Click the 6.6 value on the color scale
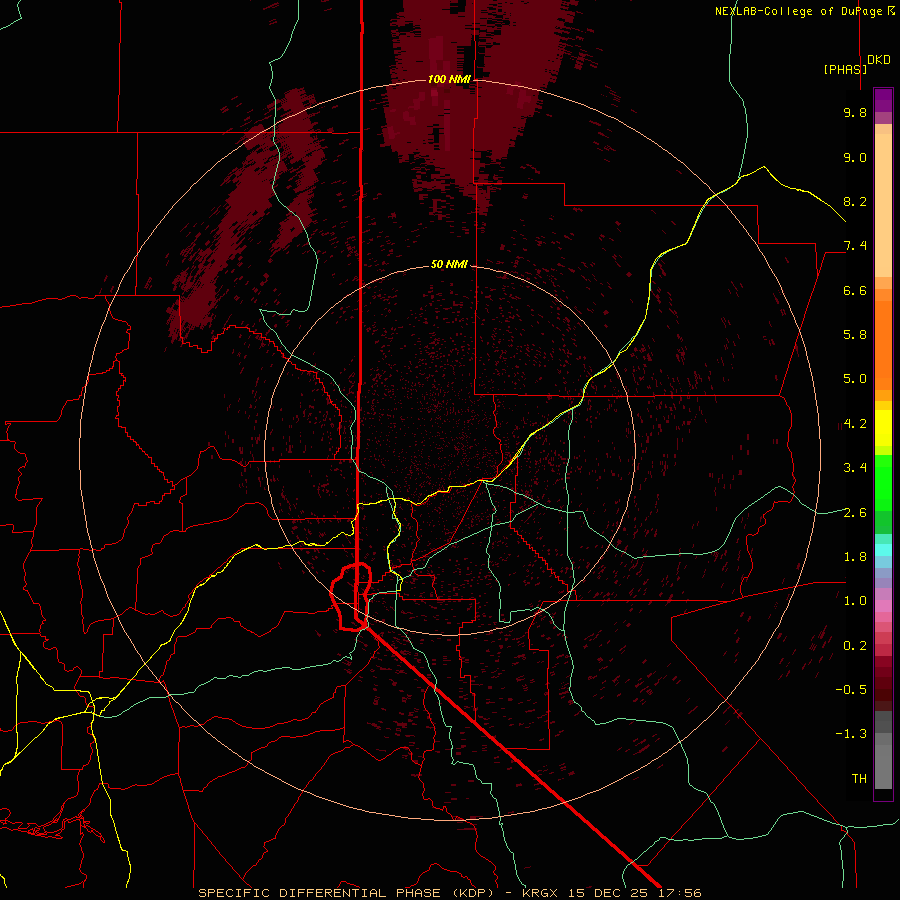This screenshot has height=900, width=900. pyautogui.click(x=855, y=290)
